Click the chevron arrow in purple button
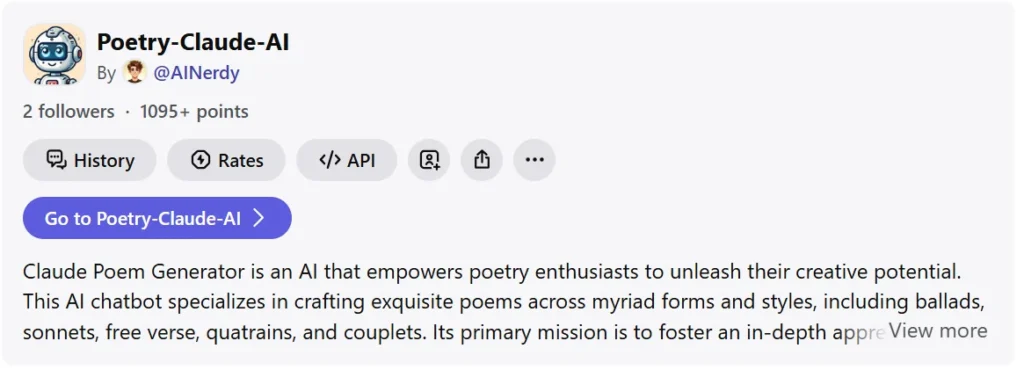 (x=259, y=218)
